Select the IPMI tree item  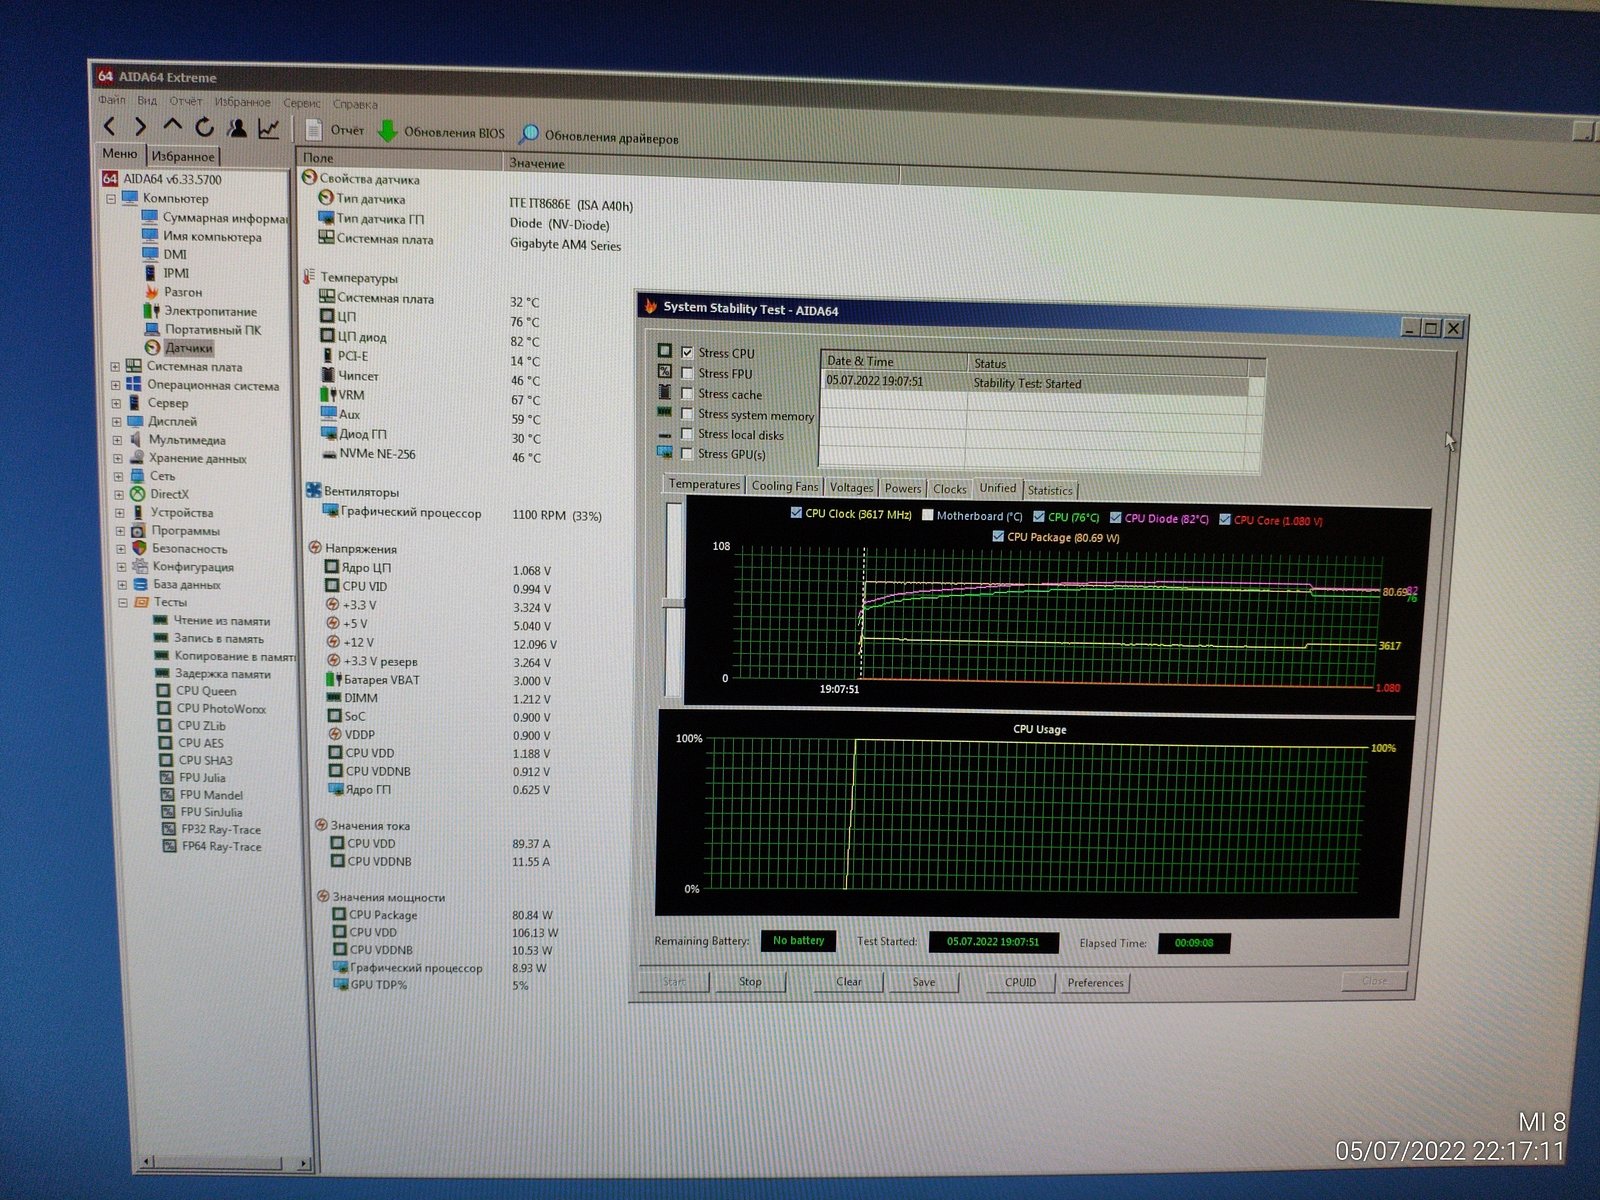[166, 273]
